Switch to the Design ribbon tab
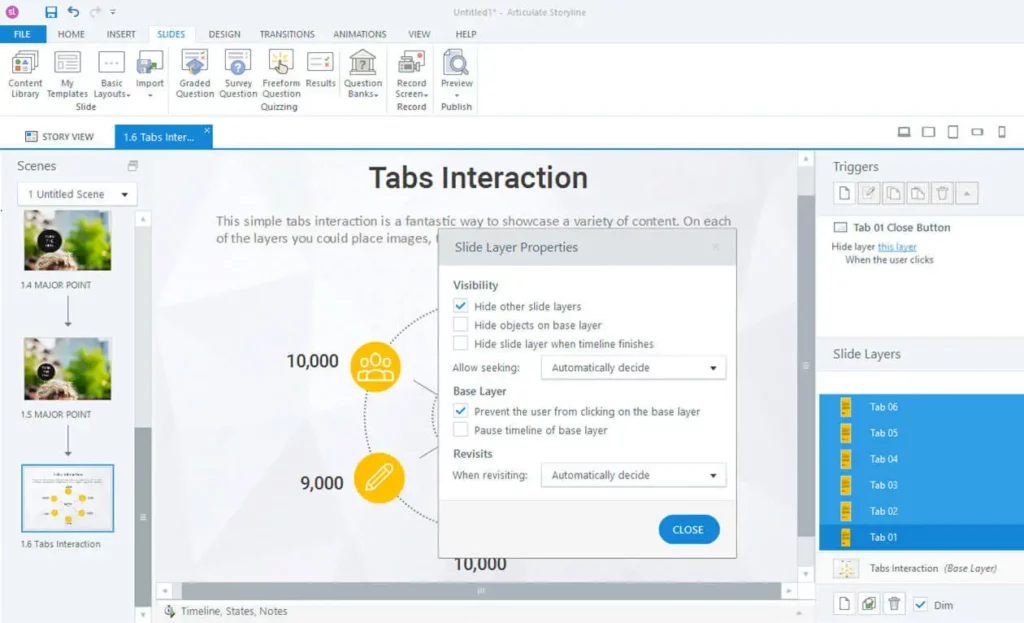The width and height of the screenshot is (1024, 623). [x=224, y=34]
